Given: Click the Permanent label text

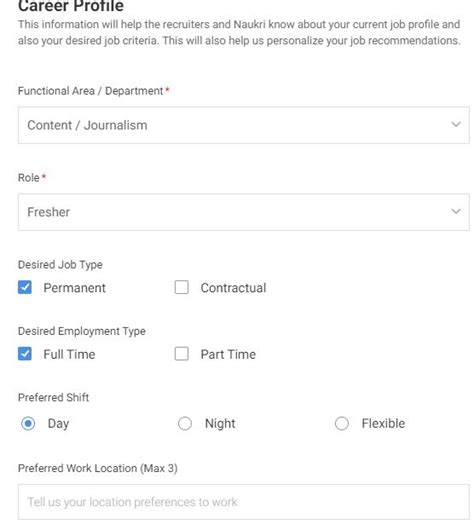Looking at the screenshot, I should (75, 288).
